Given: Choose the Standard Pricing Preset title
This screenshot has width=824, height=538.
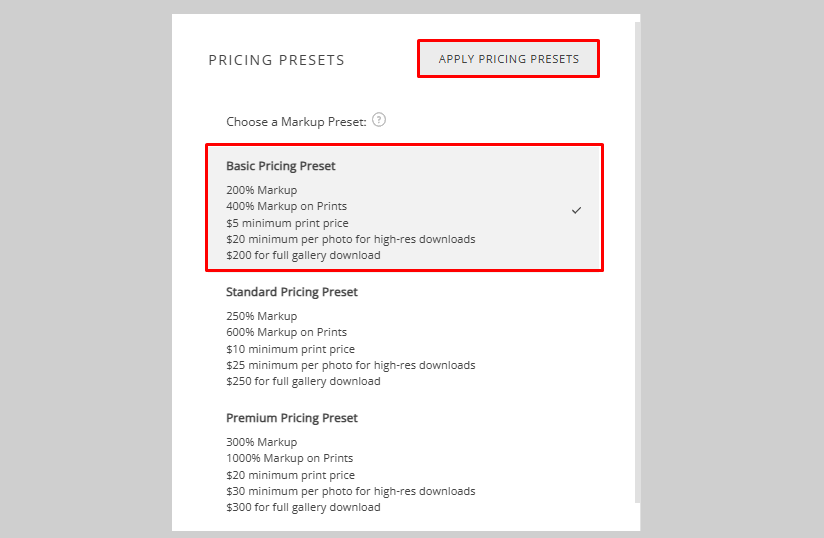Looking at the screenshot, I should pos(292,292).
